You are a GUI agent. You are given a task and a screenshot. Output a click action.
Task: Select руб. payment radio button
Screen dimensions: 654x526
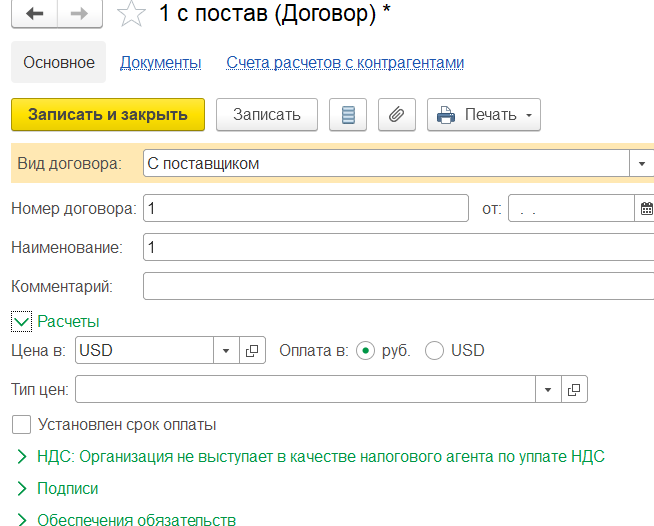pos(366,351)
